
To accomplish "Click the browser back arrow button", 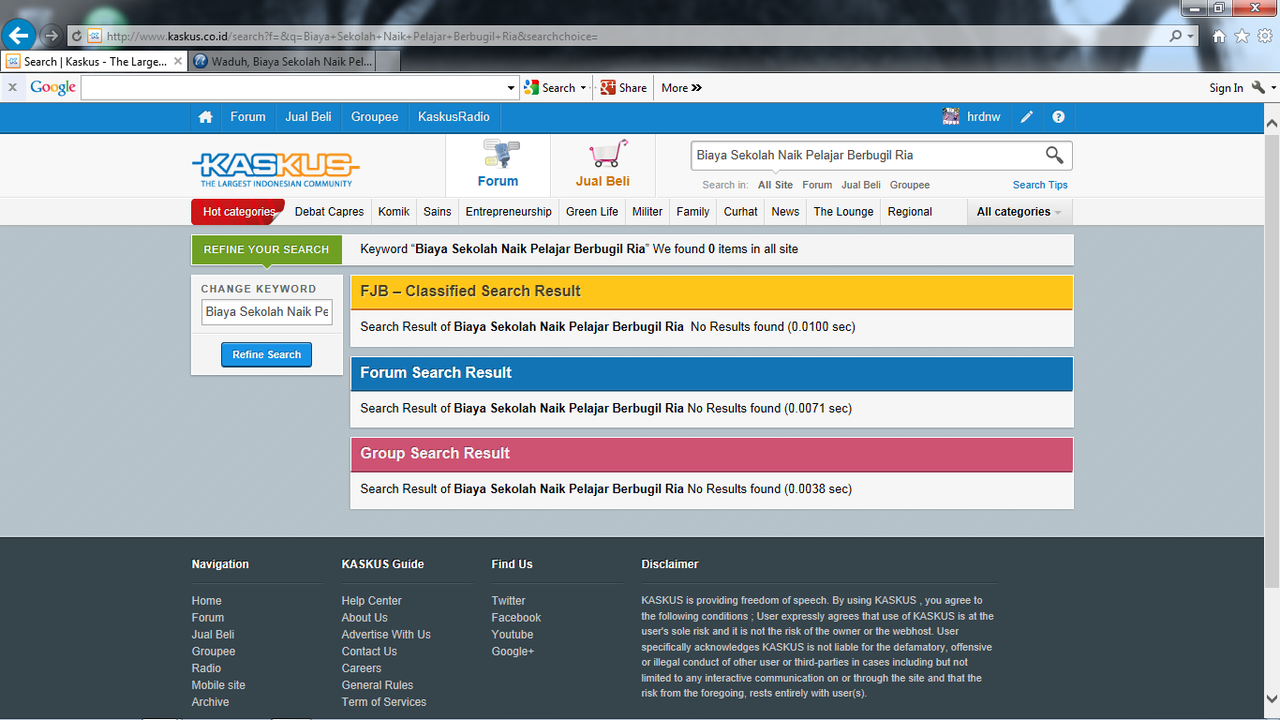I will point(18,36).
